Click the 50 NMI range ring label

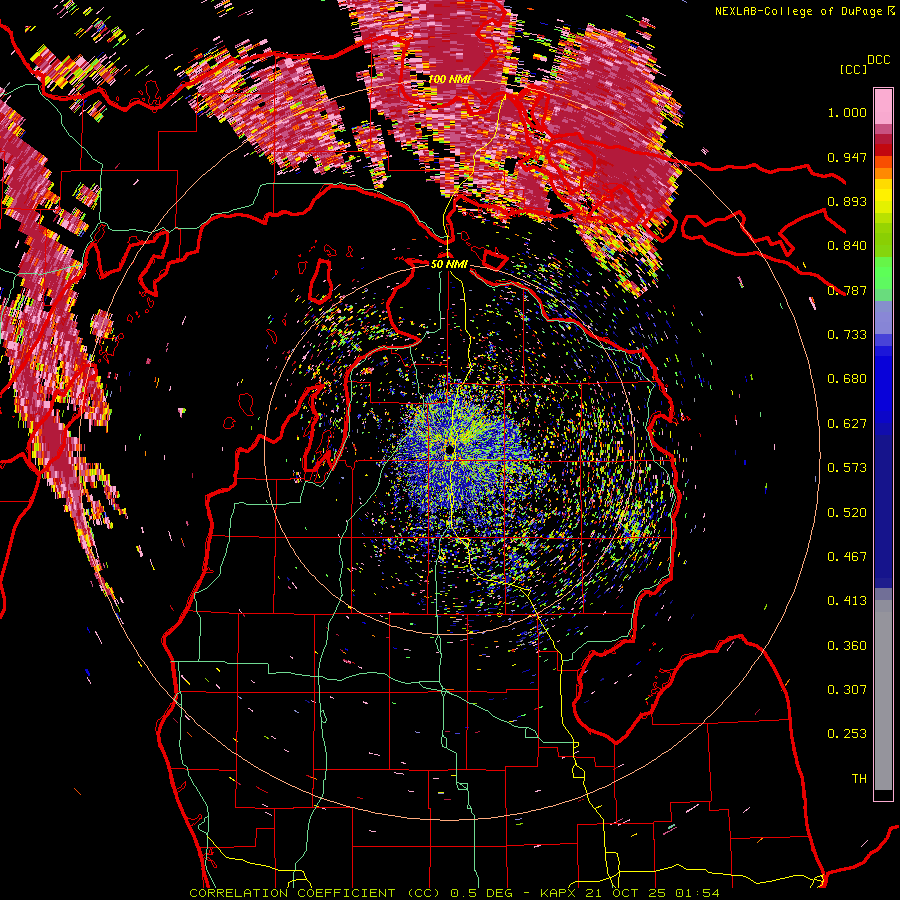click(449, 264)
